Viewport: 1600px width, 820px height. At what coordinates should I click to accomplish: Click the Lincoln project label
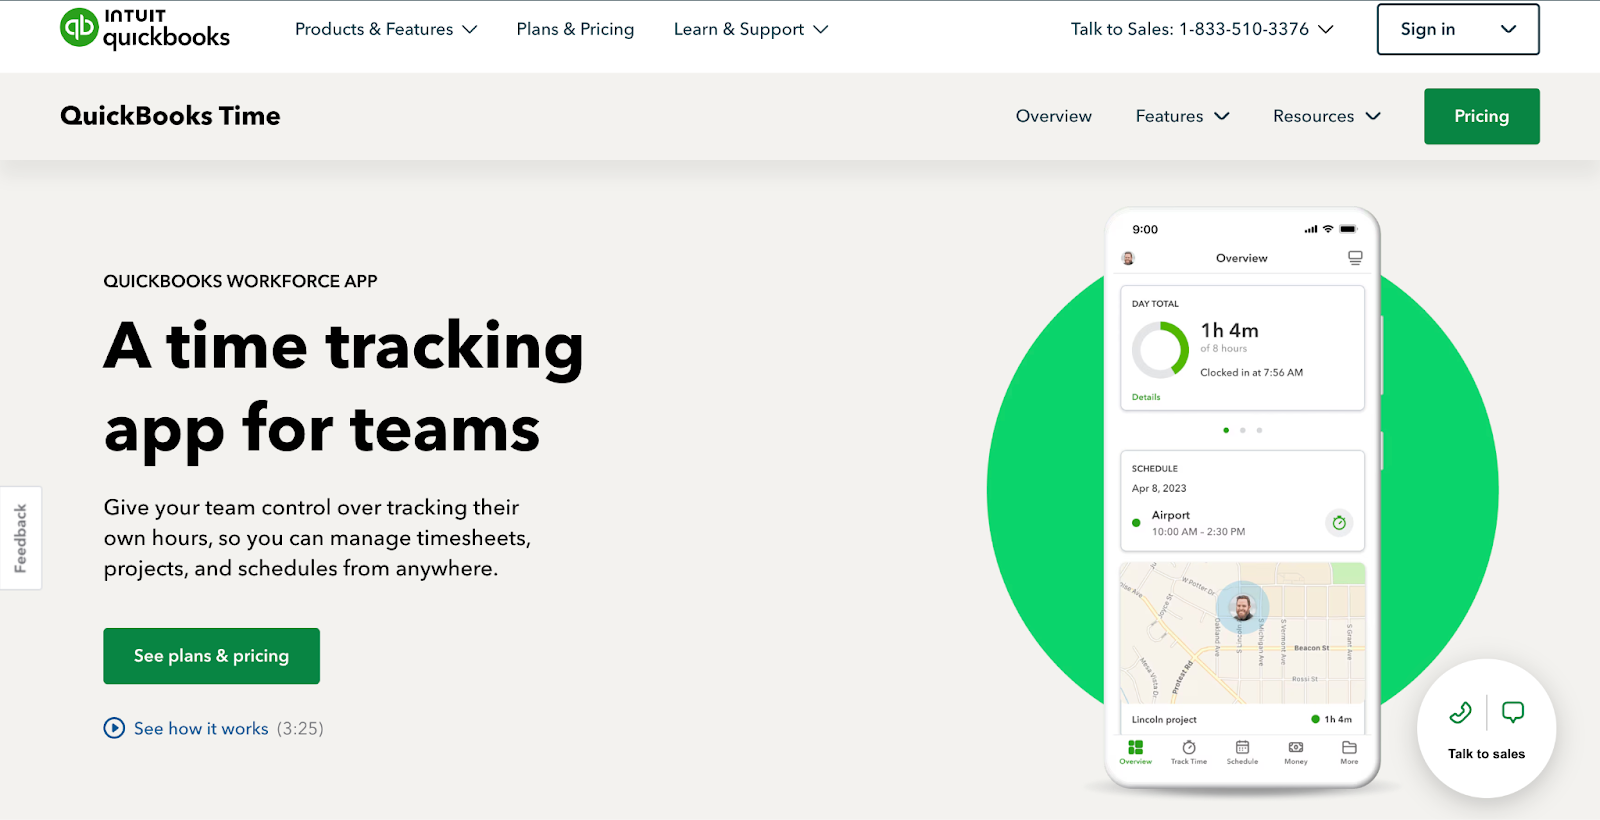pyautogui.click(x=1164, y=719)
